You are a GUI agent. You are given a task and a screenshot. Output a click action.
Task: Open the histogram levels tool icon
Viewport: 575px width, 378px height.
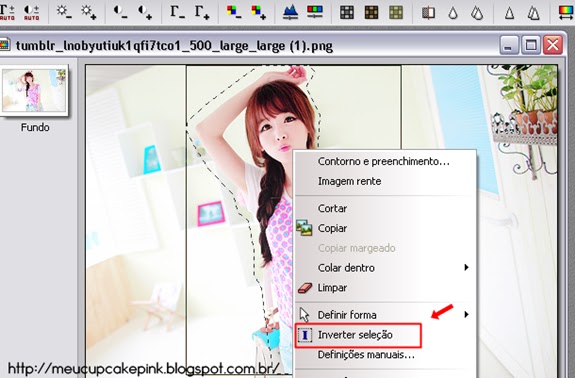coord(290,12)
